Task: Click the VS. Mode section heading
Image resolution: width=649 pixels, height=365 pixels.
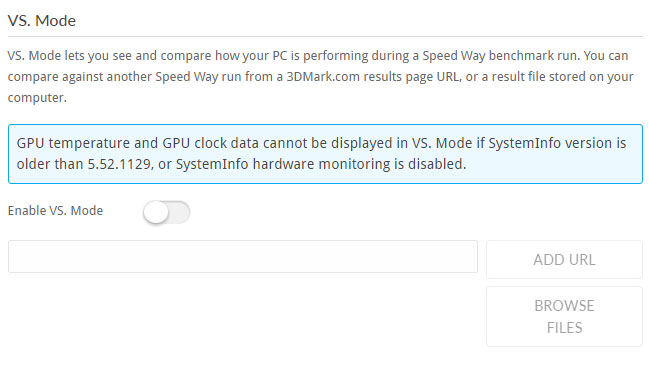Action: click(x=42, y=21)
